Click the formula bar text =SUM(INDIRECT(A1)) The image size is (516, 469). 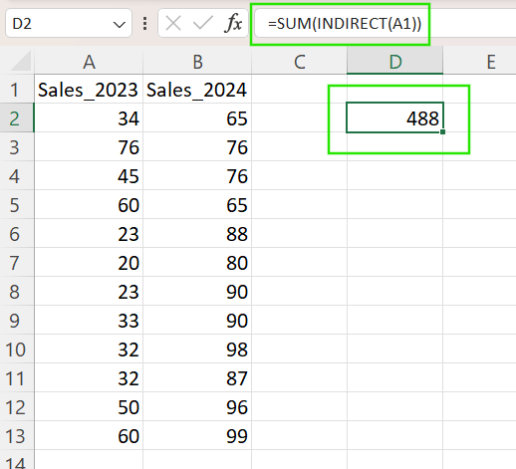point(345,24)
